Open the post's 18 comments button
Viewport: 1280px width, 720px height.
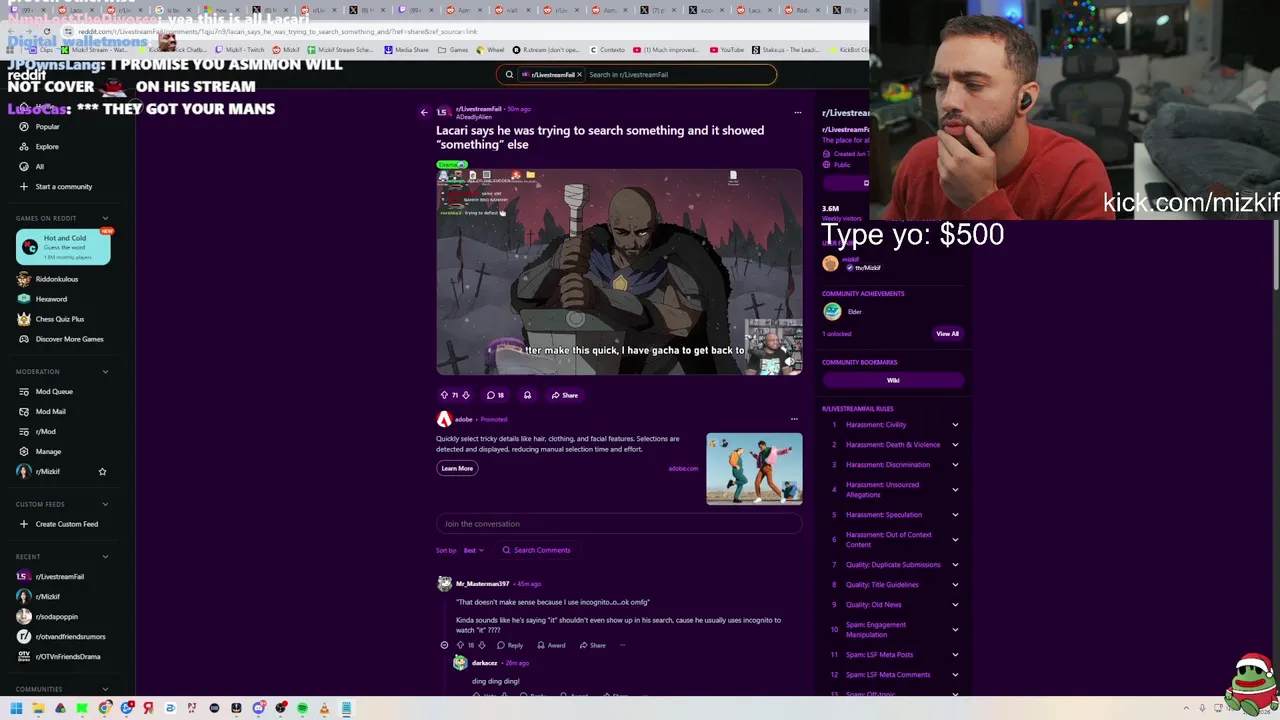coord(495,395)
